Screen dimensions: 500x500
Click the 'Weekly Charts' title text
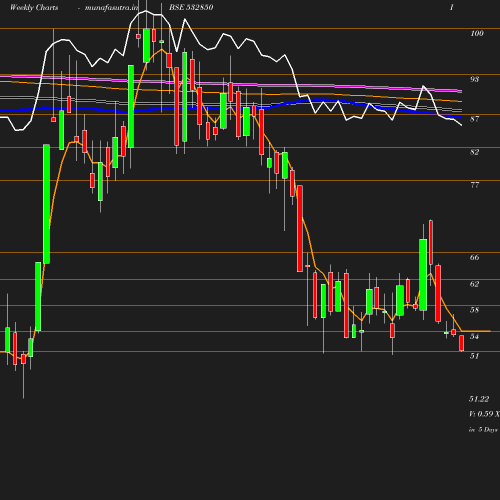coord(34,7)
